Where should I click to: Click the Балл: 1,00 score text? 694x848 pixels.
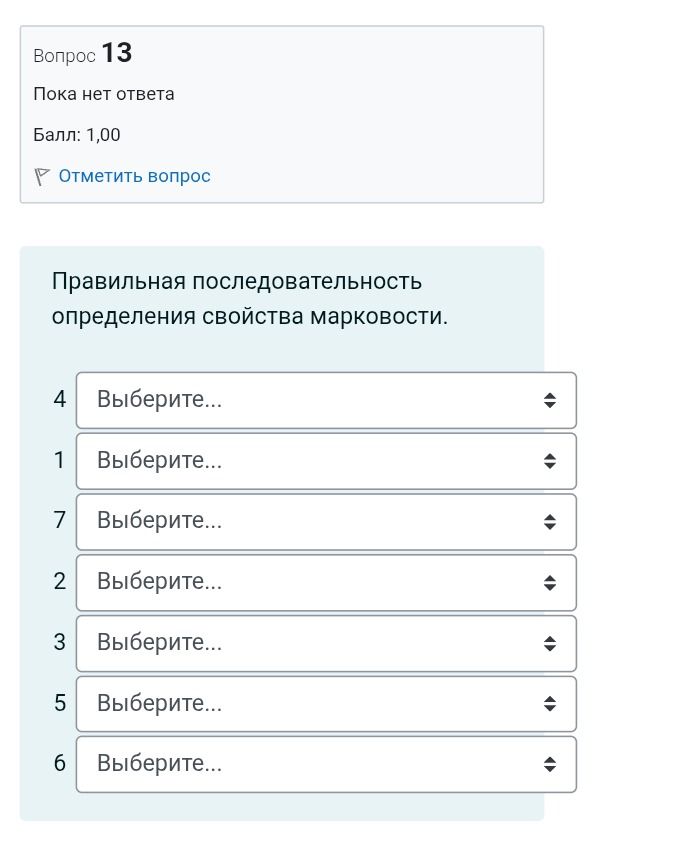point(77,135)
